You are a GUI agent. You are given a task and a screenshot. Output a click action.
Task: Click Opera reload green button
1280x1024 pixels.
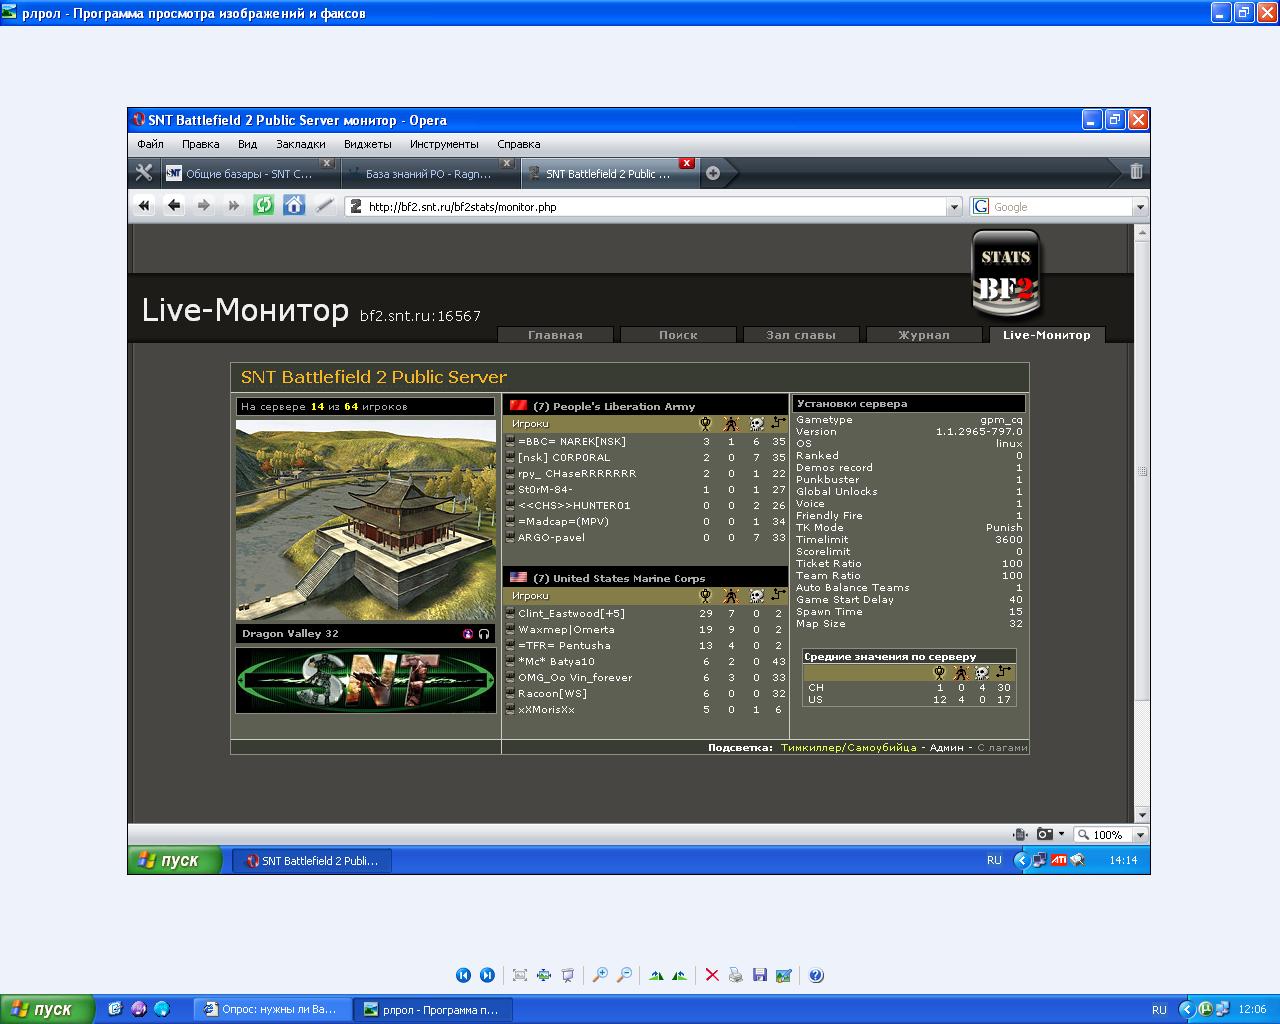[264, 205]
